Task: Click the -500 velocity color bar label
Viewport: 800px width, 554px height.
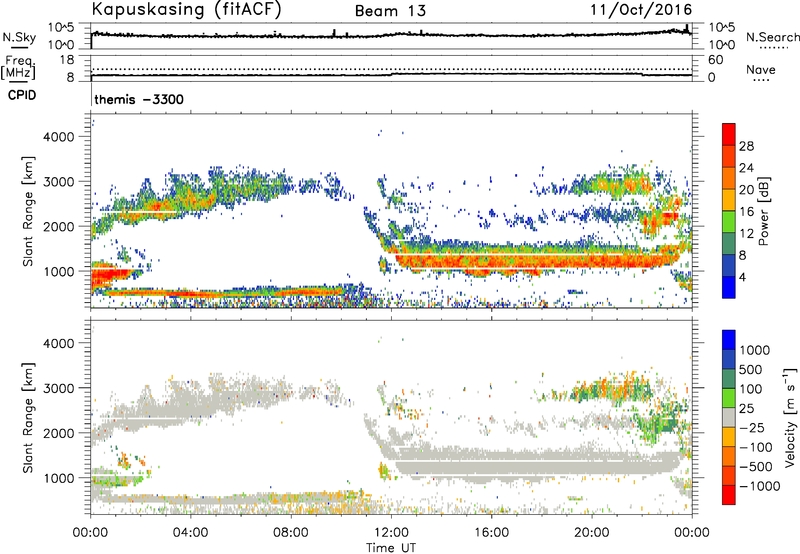Action: pos(755,467)
